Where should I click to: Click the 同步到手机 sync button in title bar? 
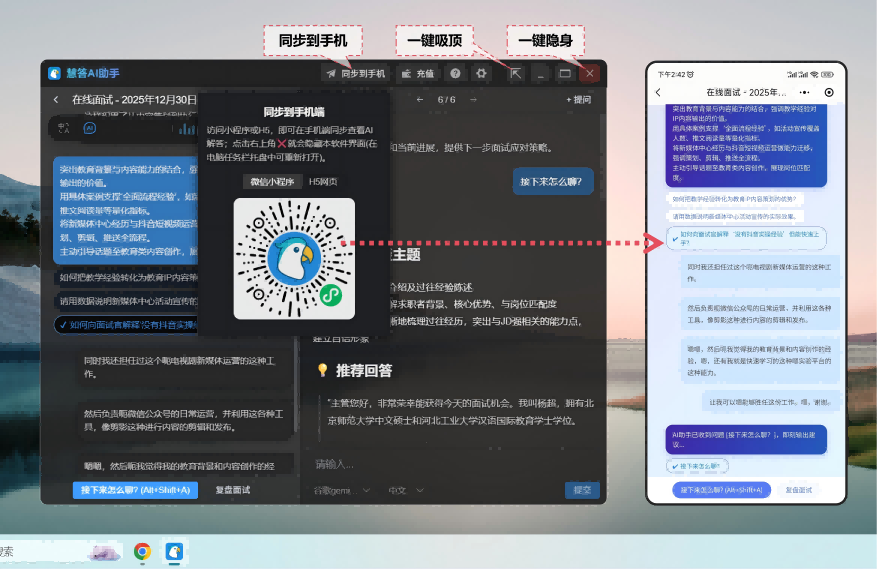[356, 73]
